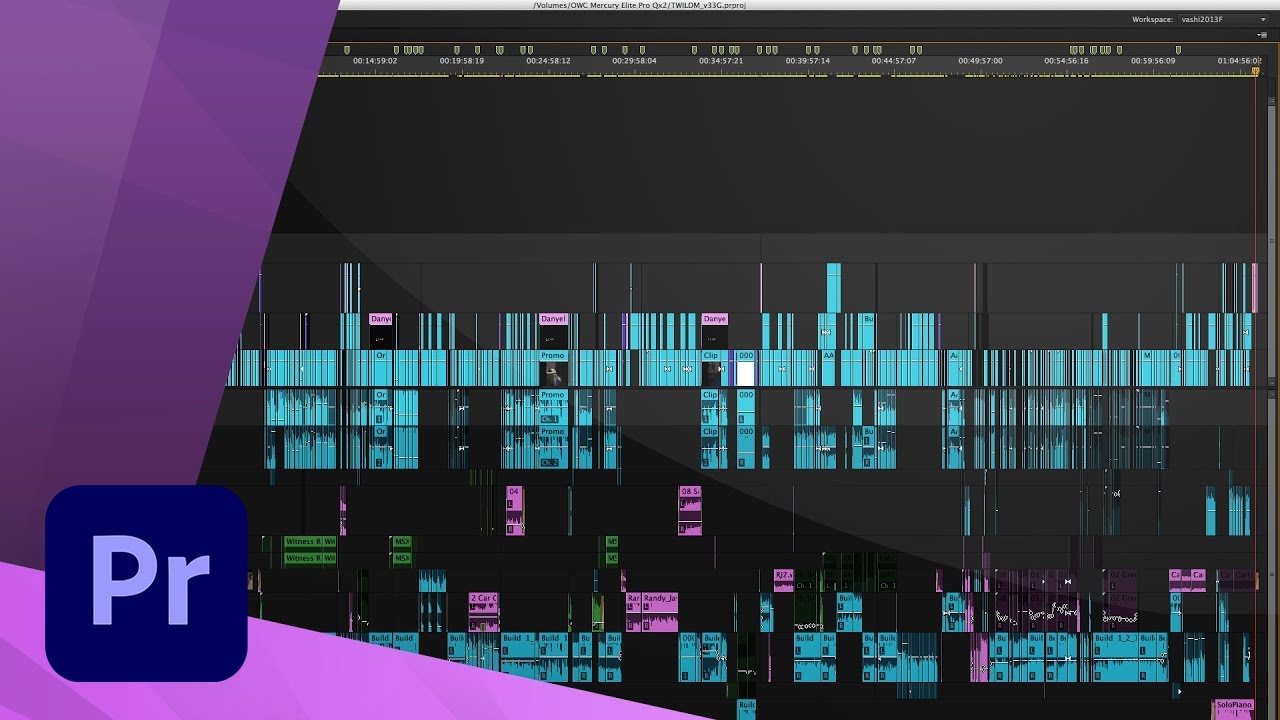This screenshot has height=720, width=1280.
Task: Select the pink RJ2 clip
Action: point(783,580)
